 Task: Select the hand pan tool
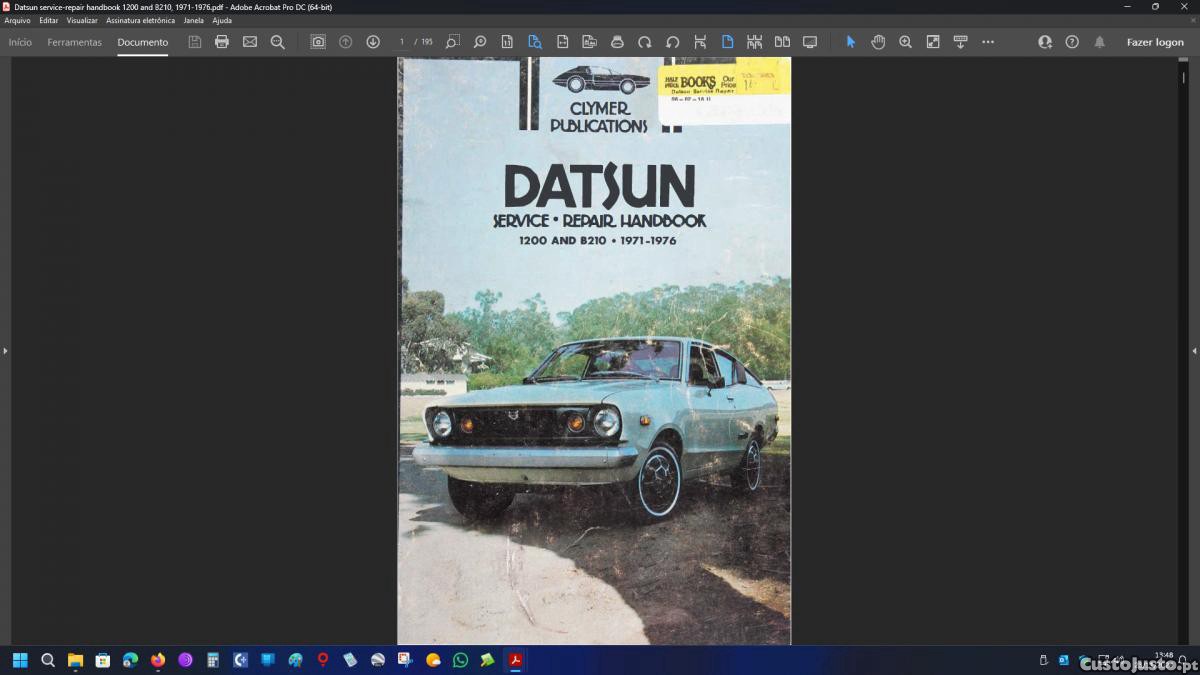[x=878, y=42]
